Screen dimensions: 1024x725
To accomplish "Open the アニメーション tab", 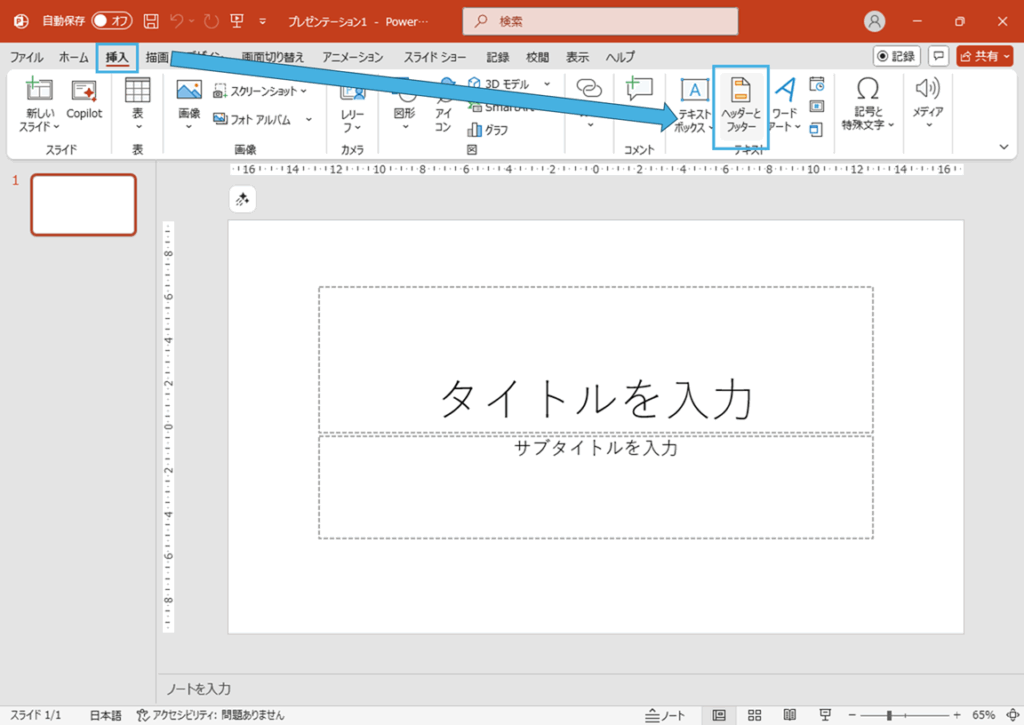I will point(352,57).
